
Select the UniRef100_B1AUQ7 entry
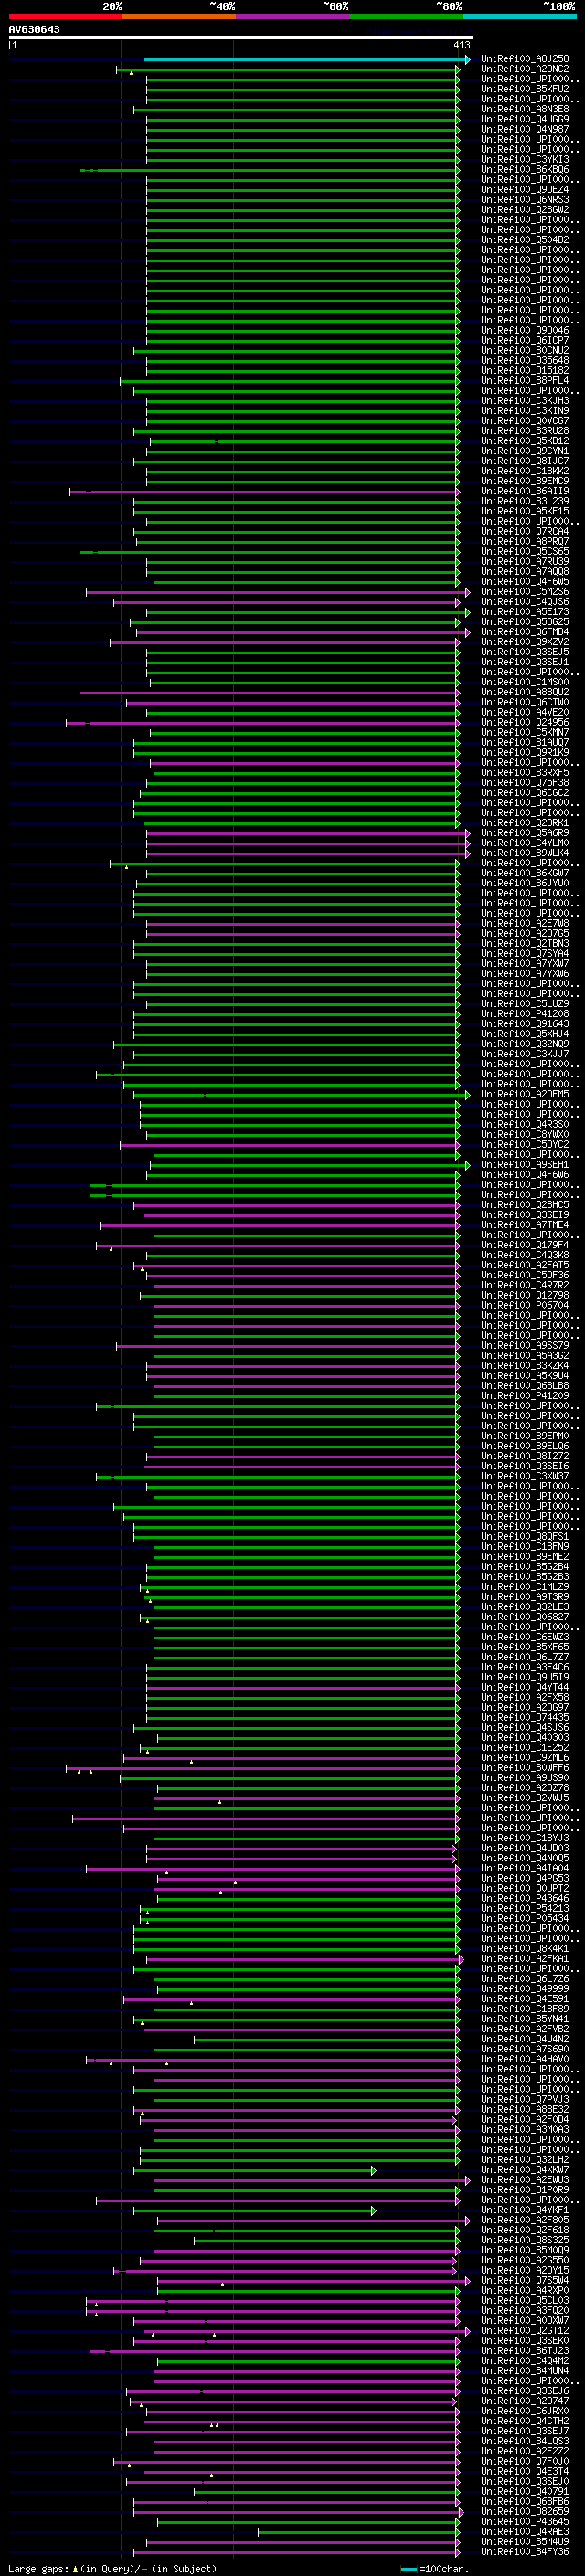pyautogui.click(x=525, y=743)
